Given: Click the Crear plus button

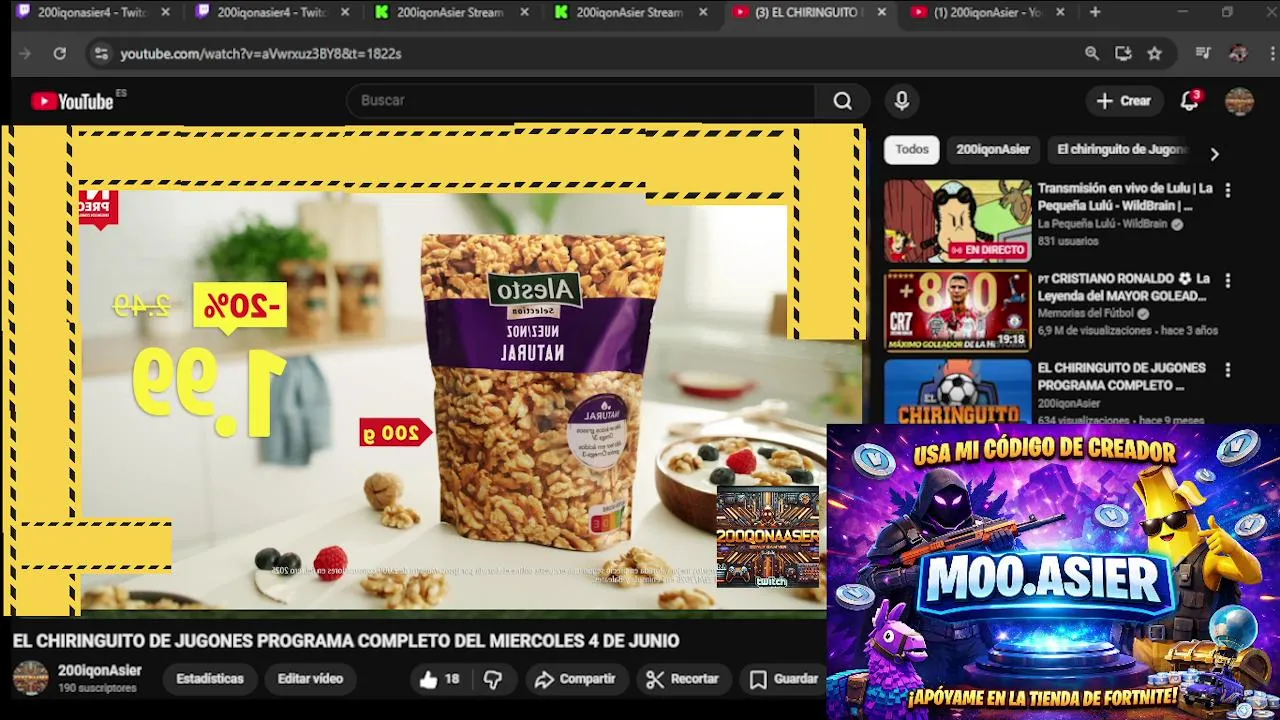Looking at the screenshot, I should [1123, 101].
